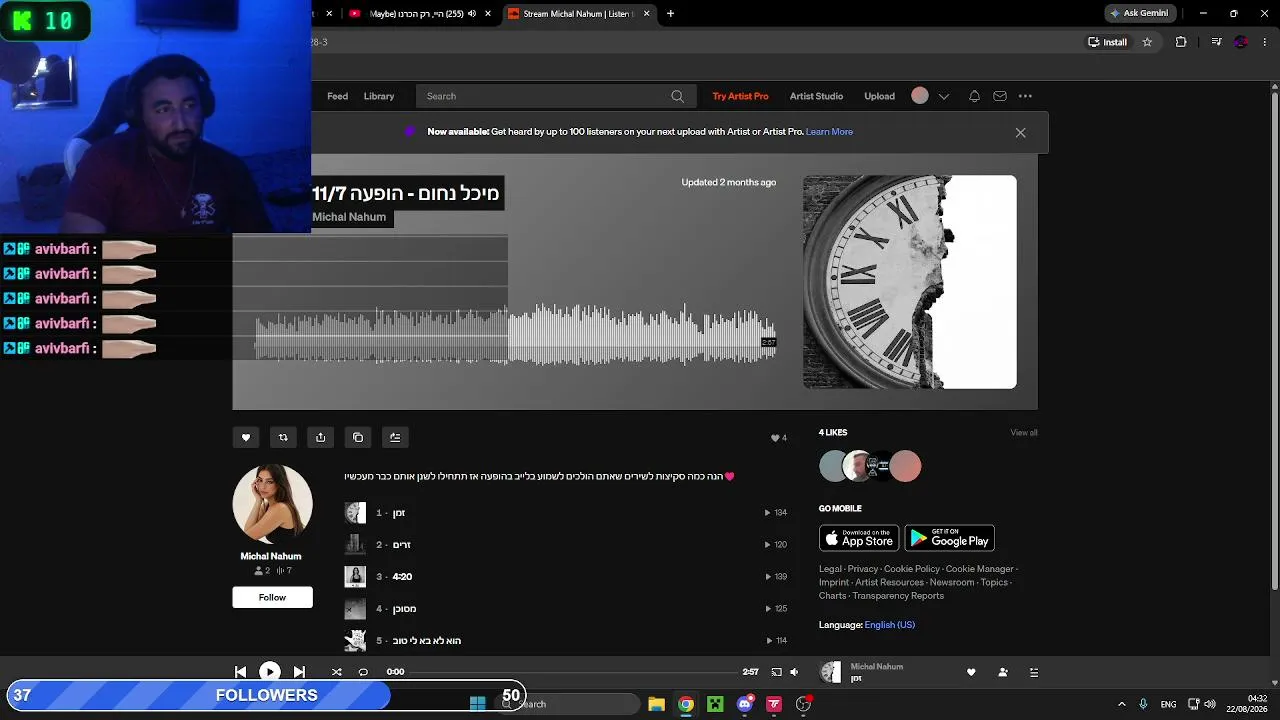
Task: Open Chrome media controls icon
Action: 1216,42
